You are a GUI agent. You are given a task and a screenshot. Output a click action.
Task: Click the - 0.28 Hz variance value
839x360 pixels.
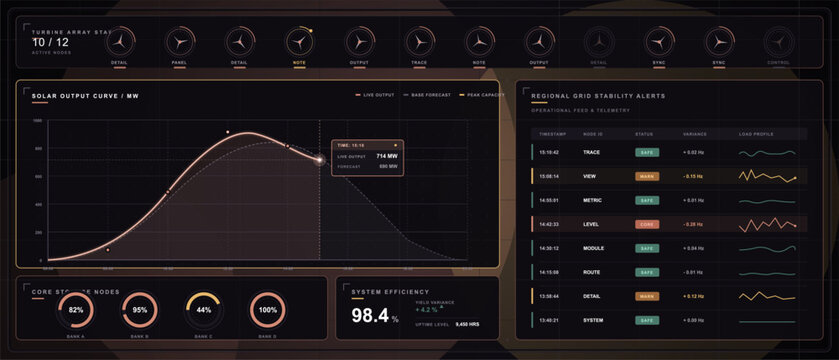(x=693, y=225)
